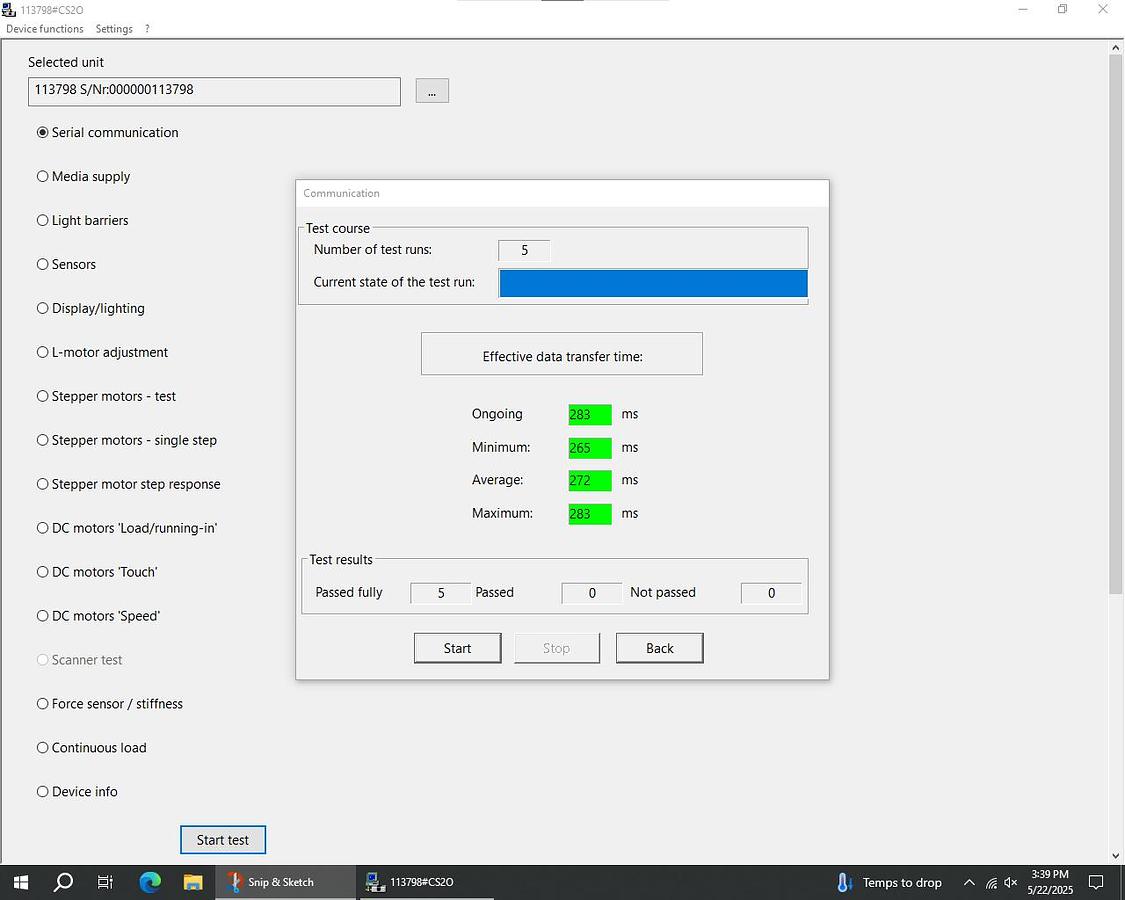Open the notification center icon
The image size is (1125, 900).
click(1096, 882)
